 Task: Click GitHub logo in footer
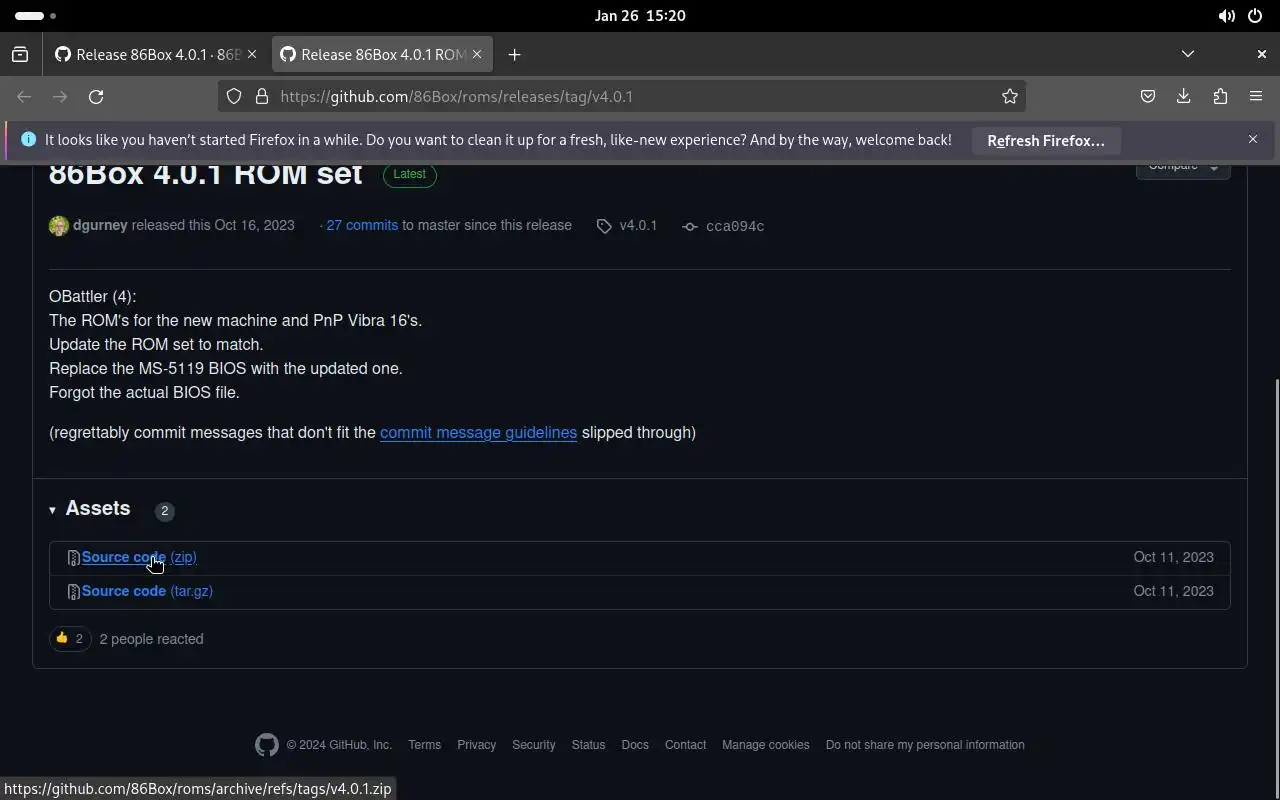266,745
